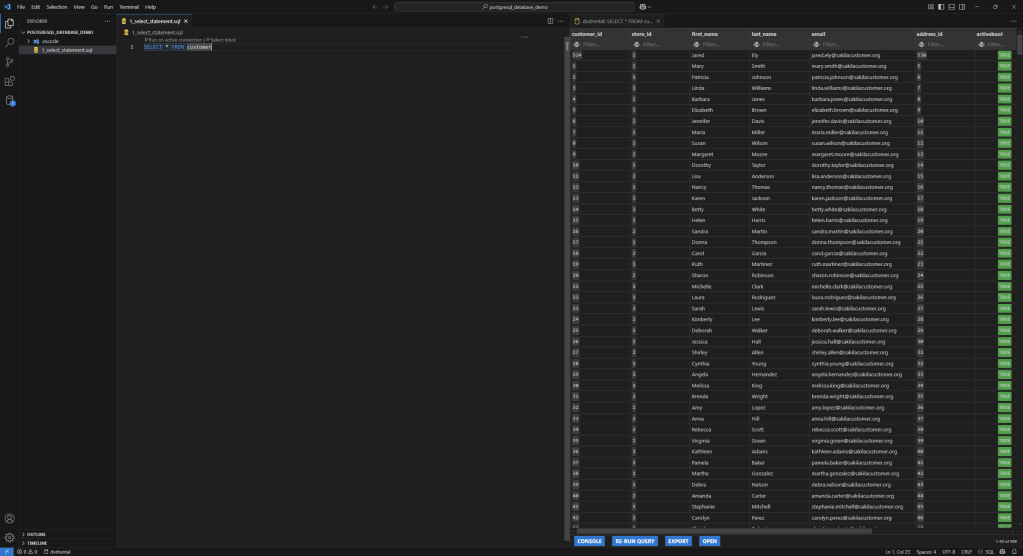Expand the Timeline section
Screen dimensions: 1023x556
click(36, 543)
